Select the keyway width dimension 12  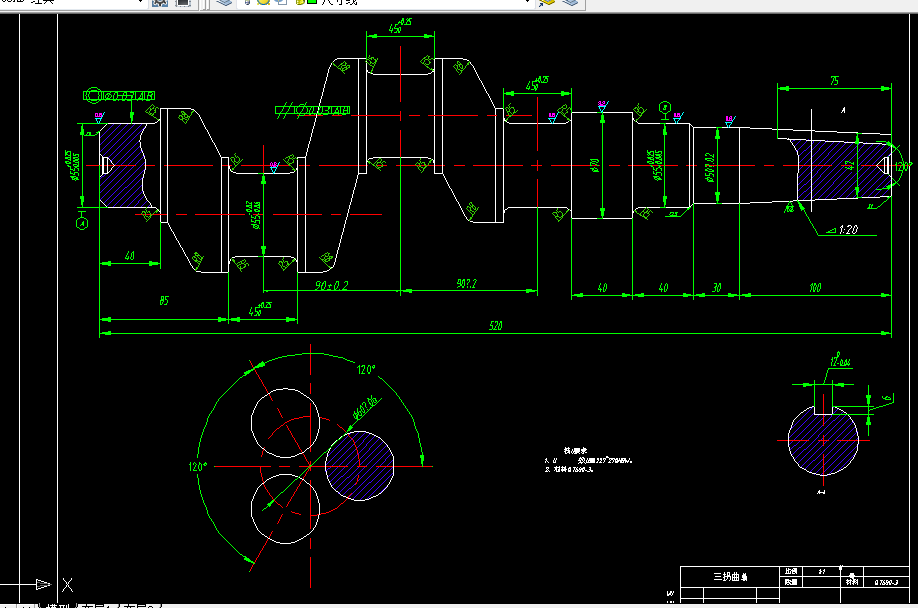(x=840, y=359)
